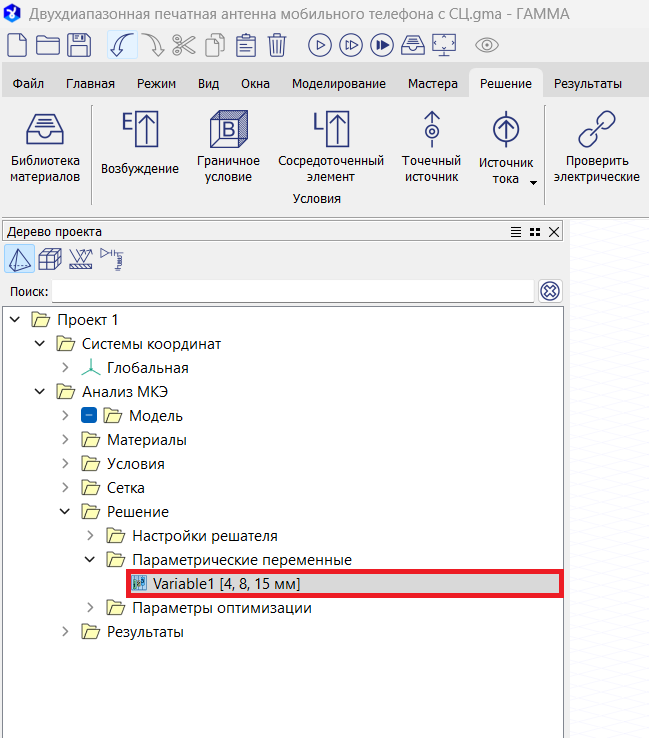Expand the Результаты tree node
This screenshot has height=738, width=649.
coord(66,632)
